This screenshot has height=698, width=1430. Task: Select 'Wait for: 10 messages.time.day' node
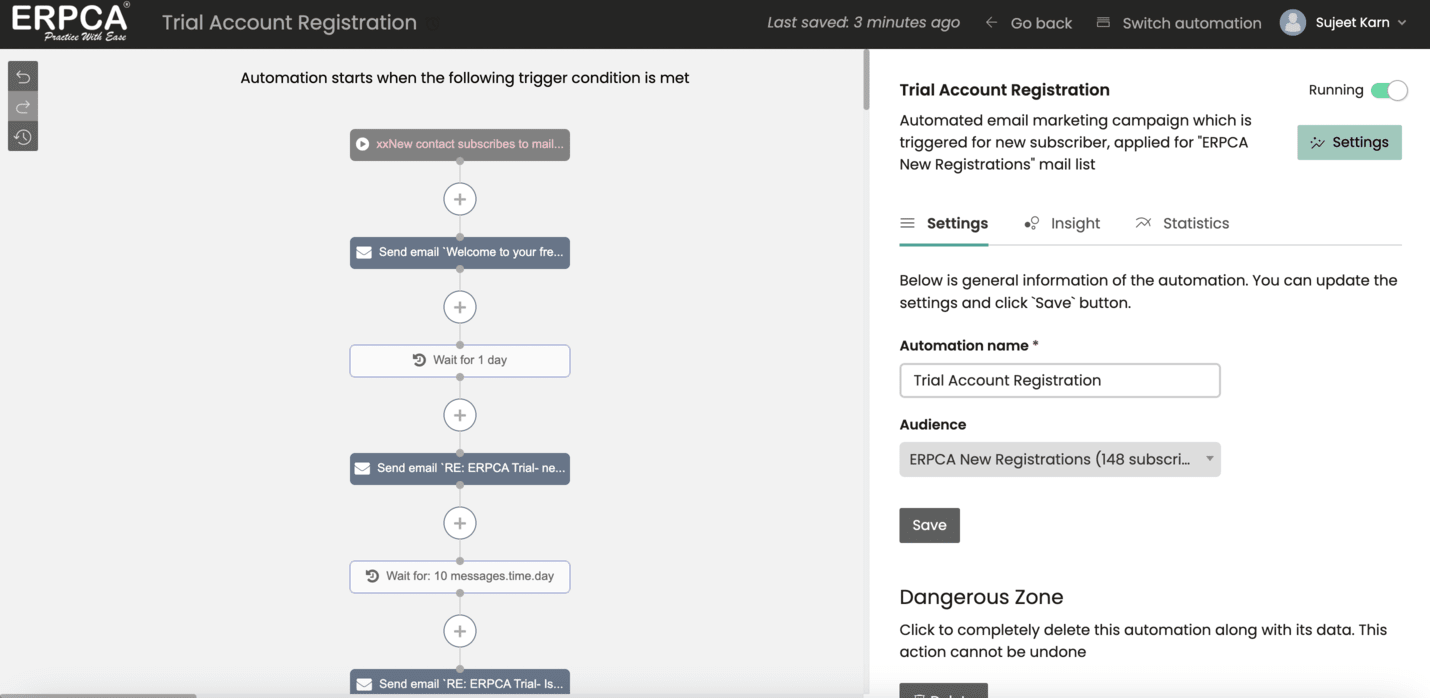coord(460,576)
